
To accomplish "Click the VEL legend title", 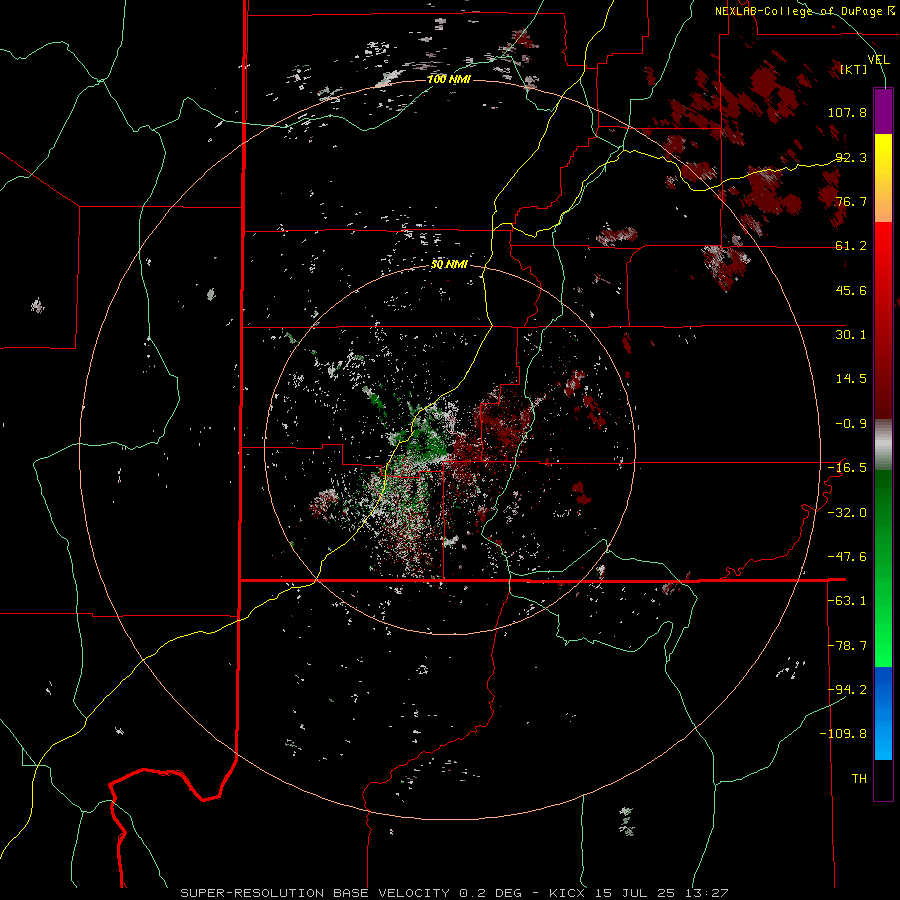I will tap(878, 60).
